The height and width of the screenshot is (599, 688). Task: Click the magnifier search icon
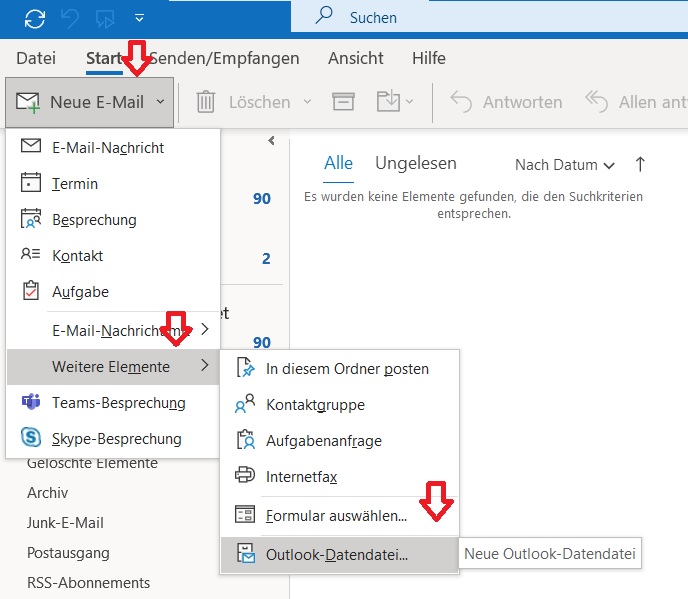click(324, 15)
